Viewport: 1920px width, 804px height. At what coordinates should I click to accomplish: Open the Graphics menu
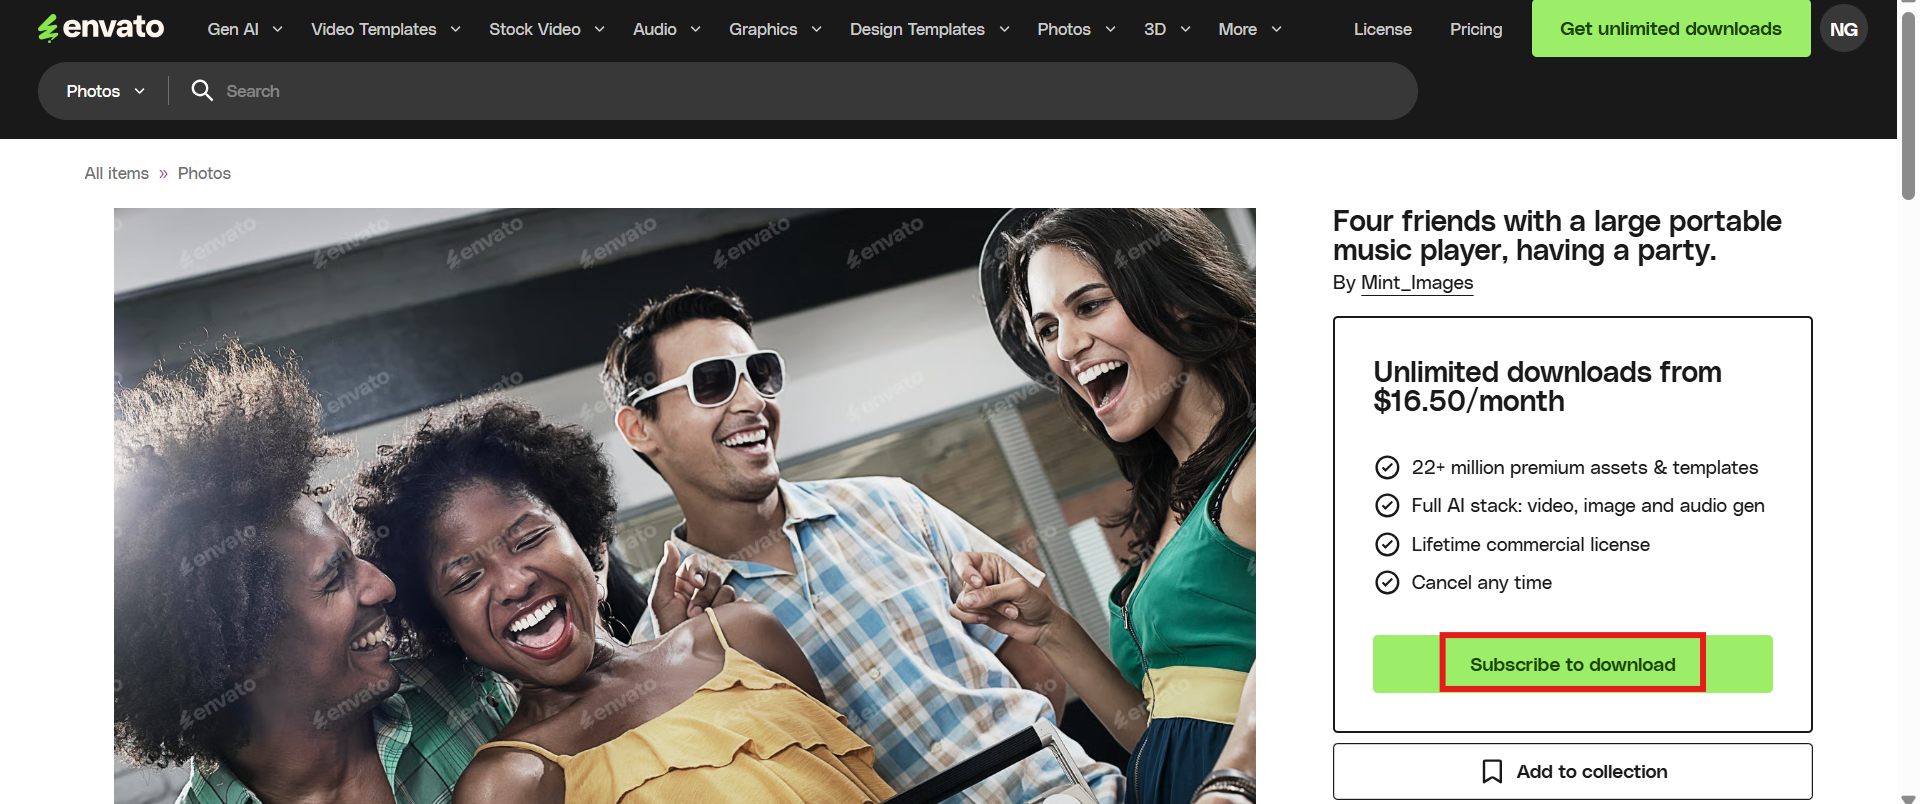coord(775,29)
